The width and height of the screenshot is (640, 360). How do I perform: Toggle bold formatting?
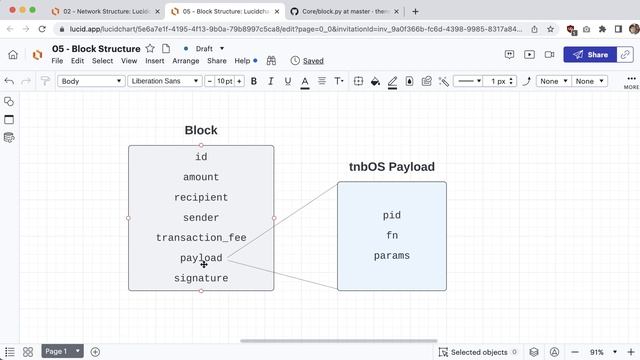pos(254,81)
